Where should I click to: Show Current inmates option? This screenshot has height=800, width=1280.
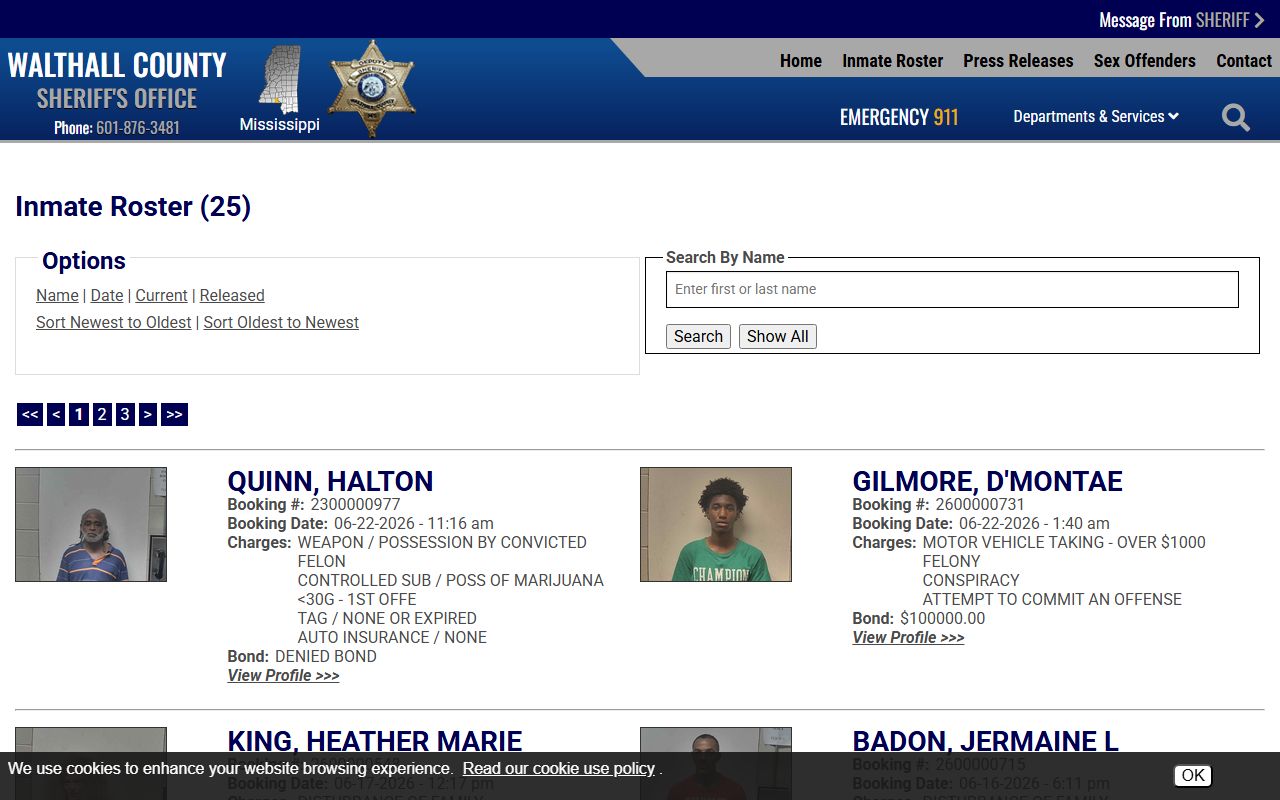pos(161,295)
